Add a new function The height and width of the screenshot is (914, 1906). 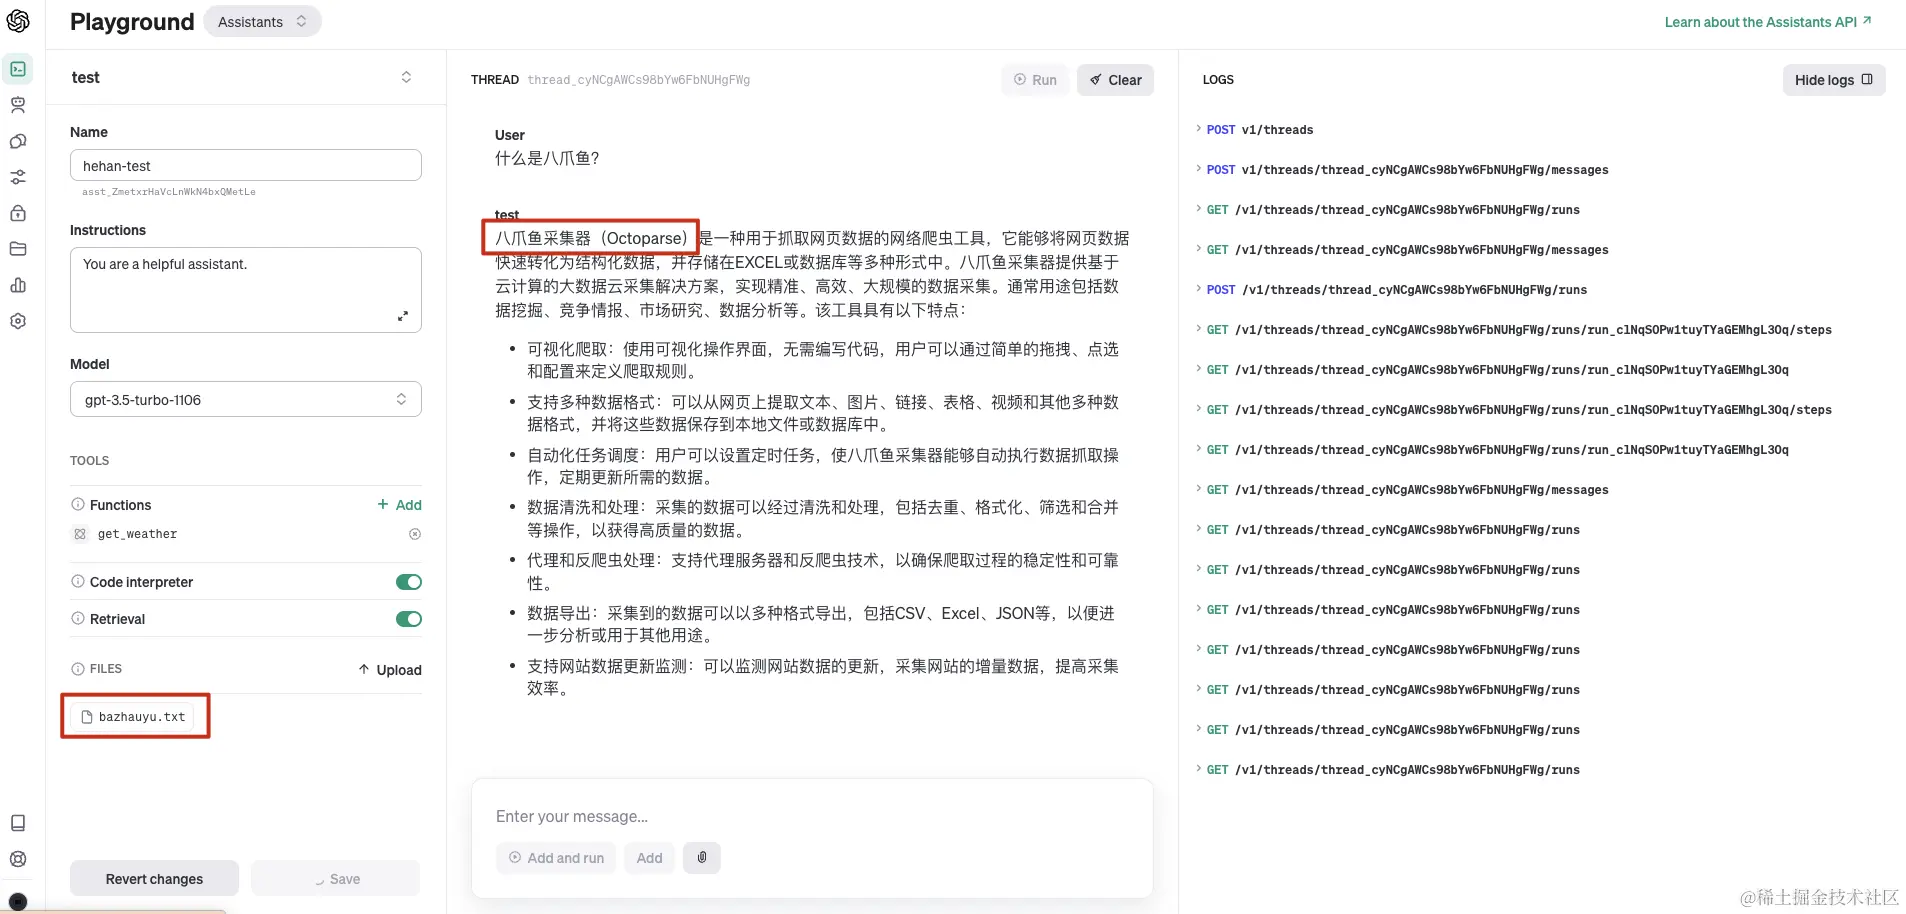click(x=399, y=505)
